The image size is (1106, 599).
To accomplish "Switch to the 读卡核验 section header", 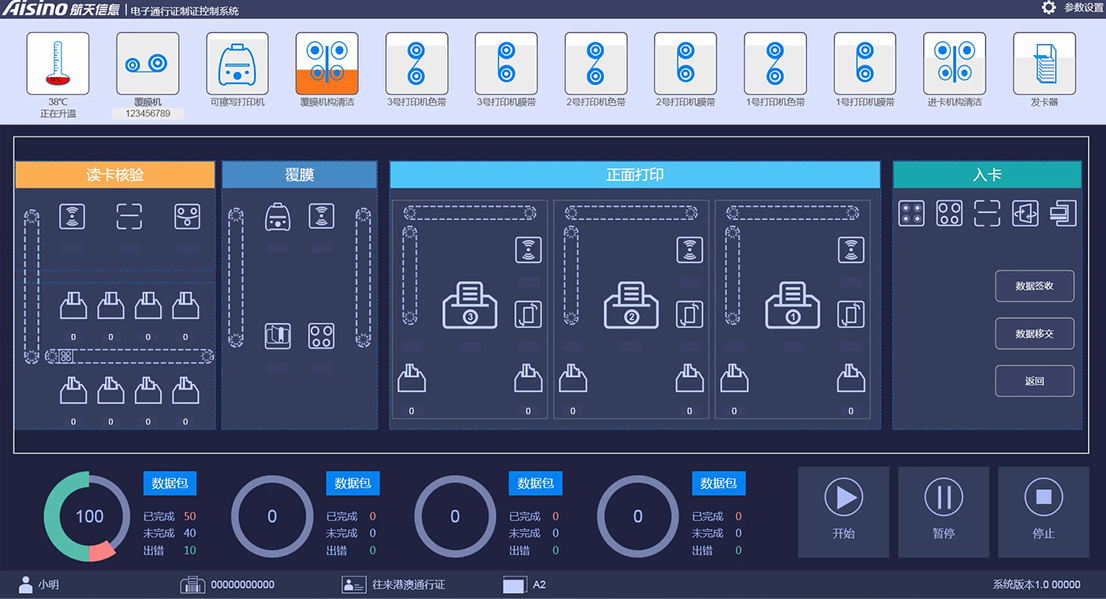I will click(x=115, y=175).
